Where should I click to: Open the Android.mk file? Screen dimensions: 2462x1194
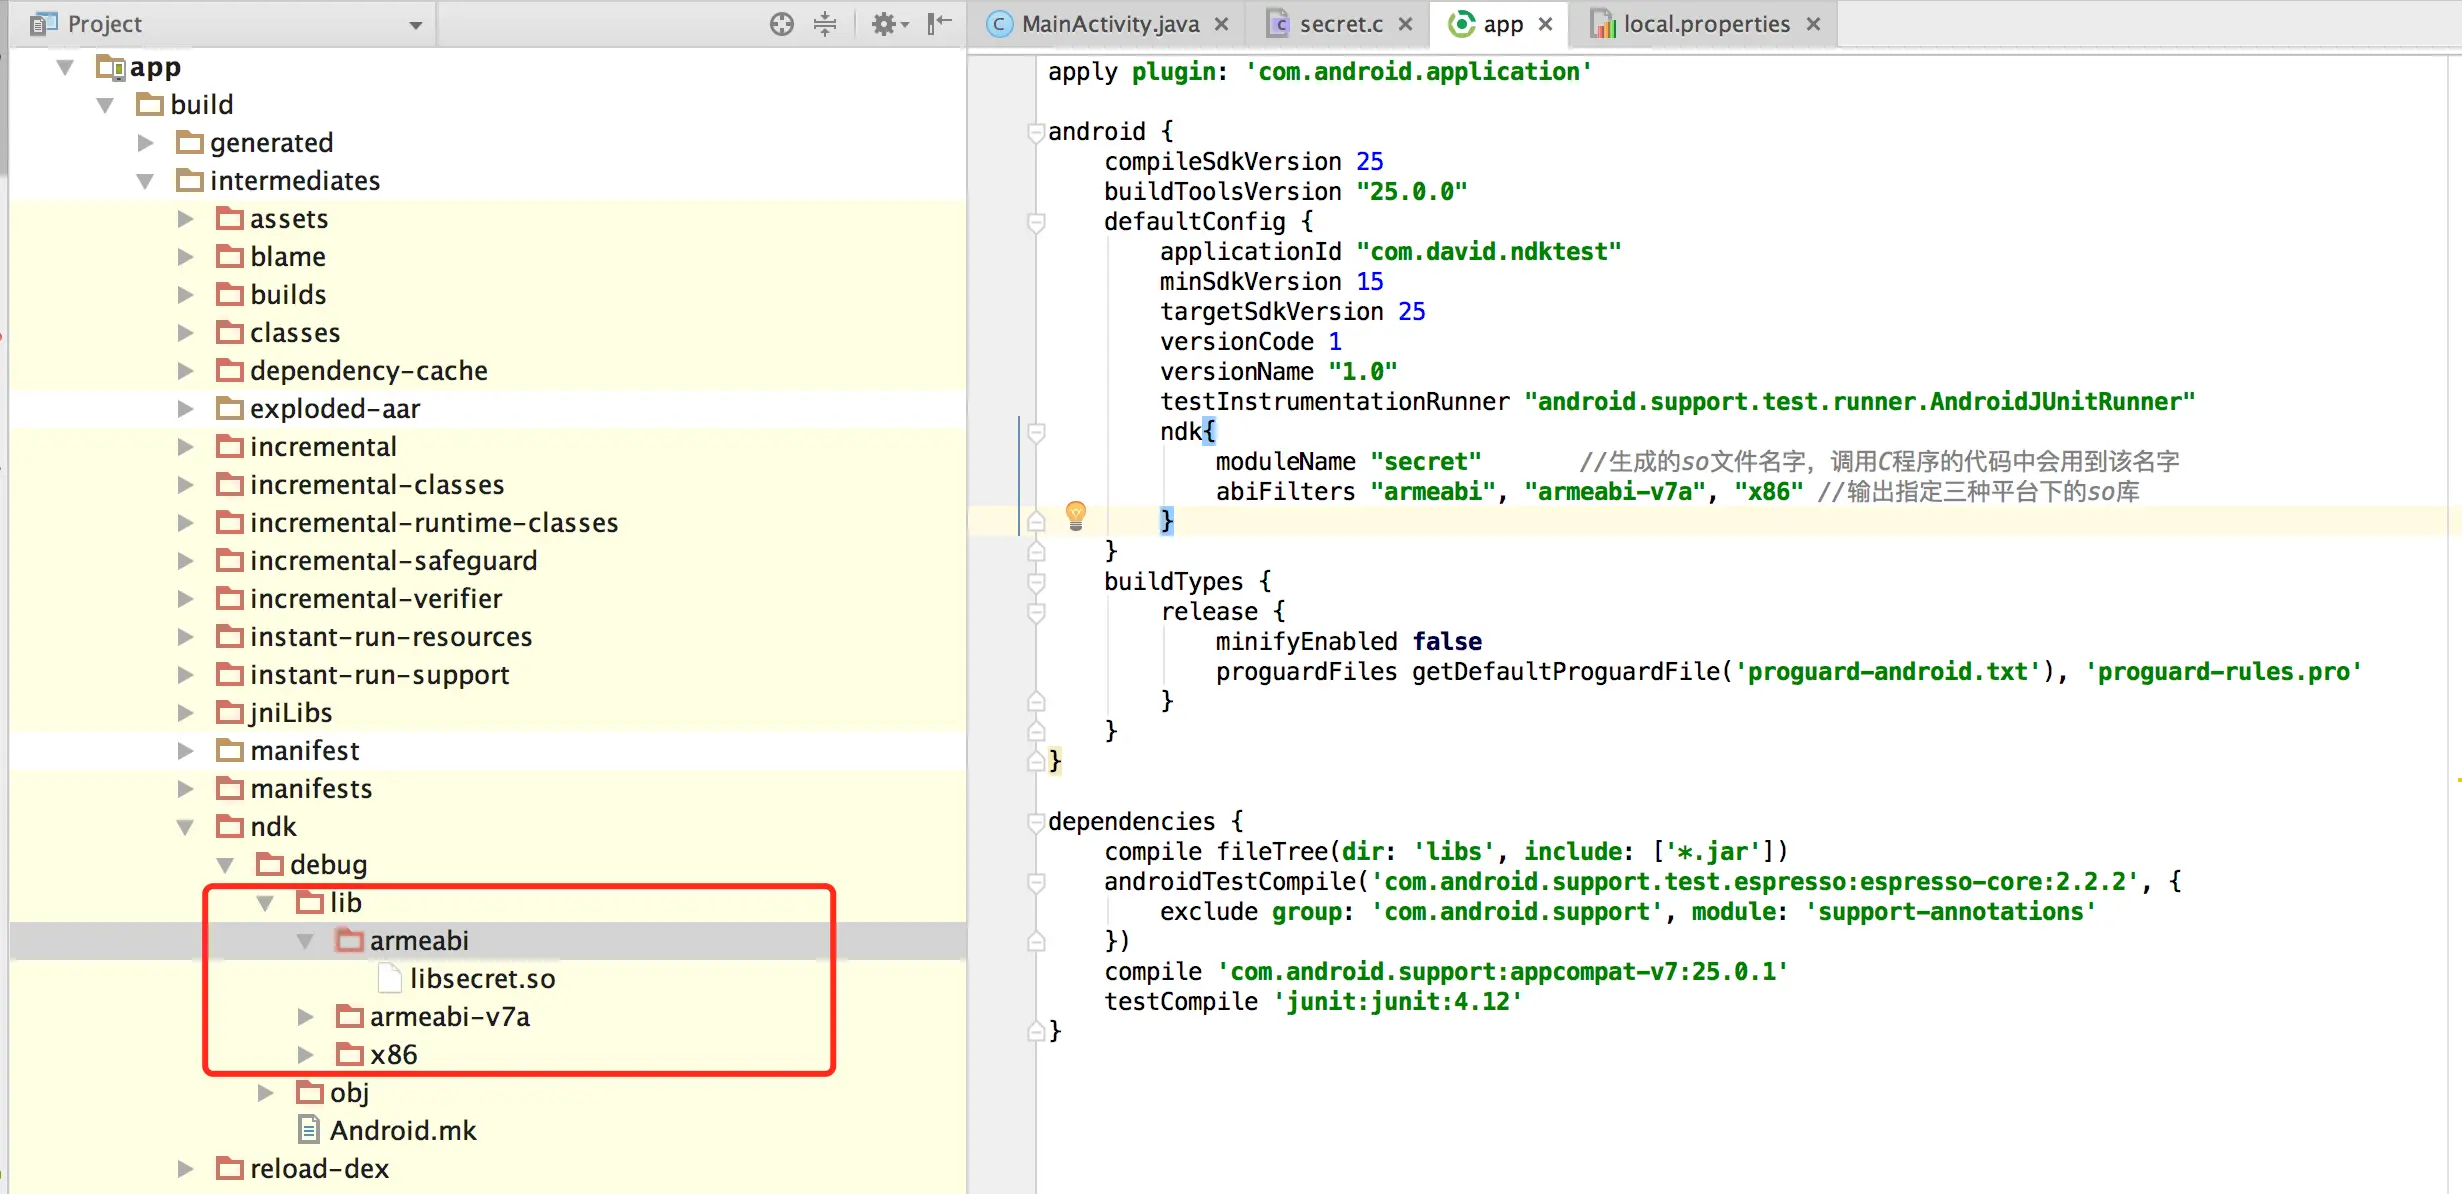pos(402,1131)
